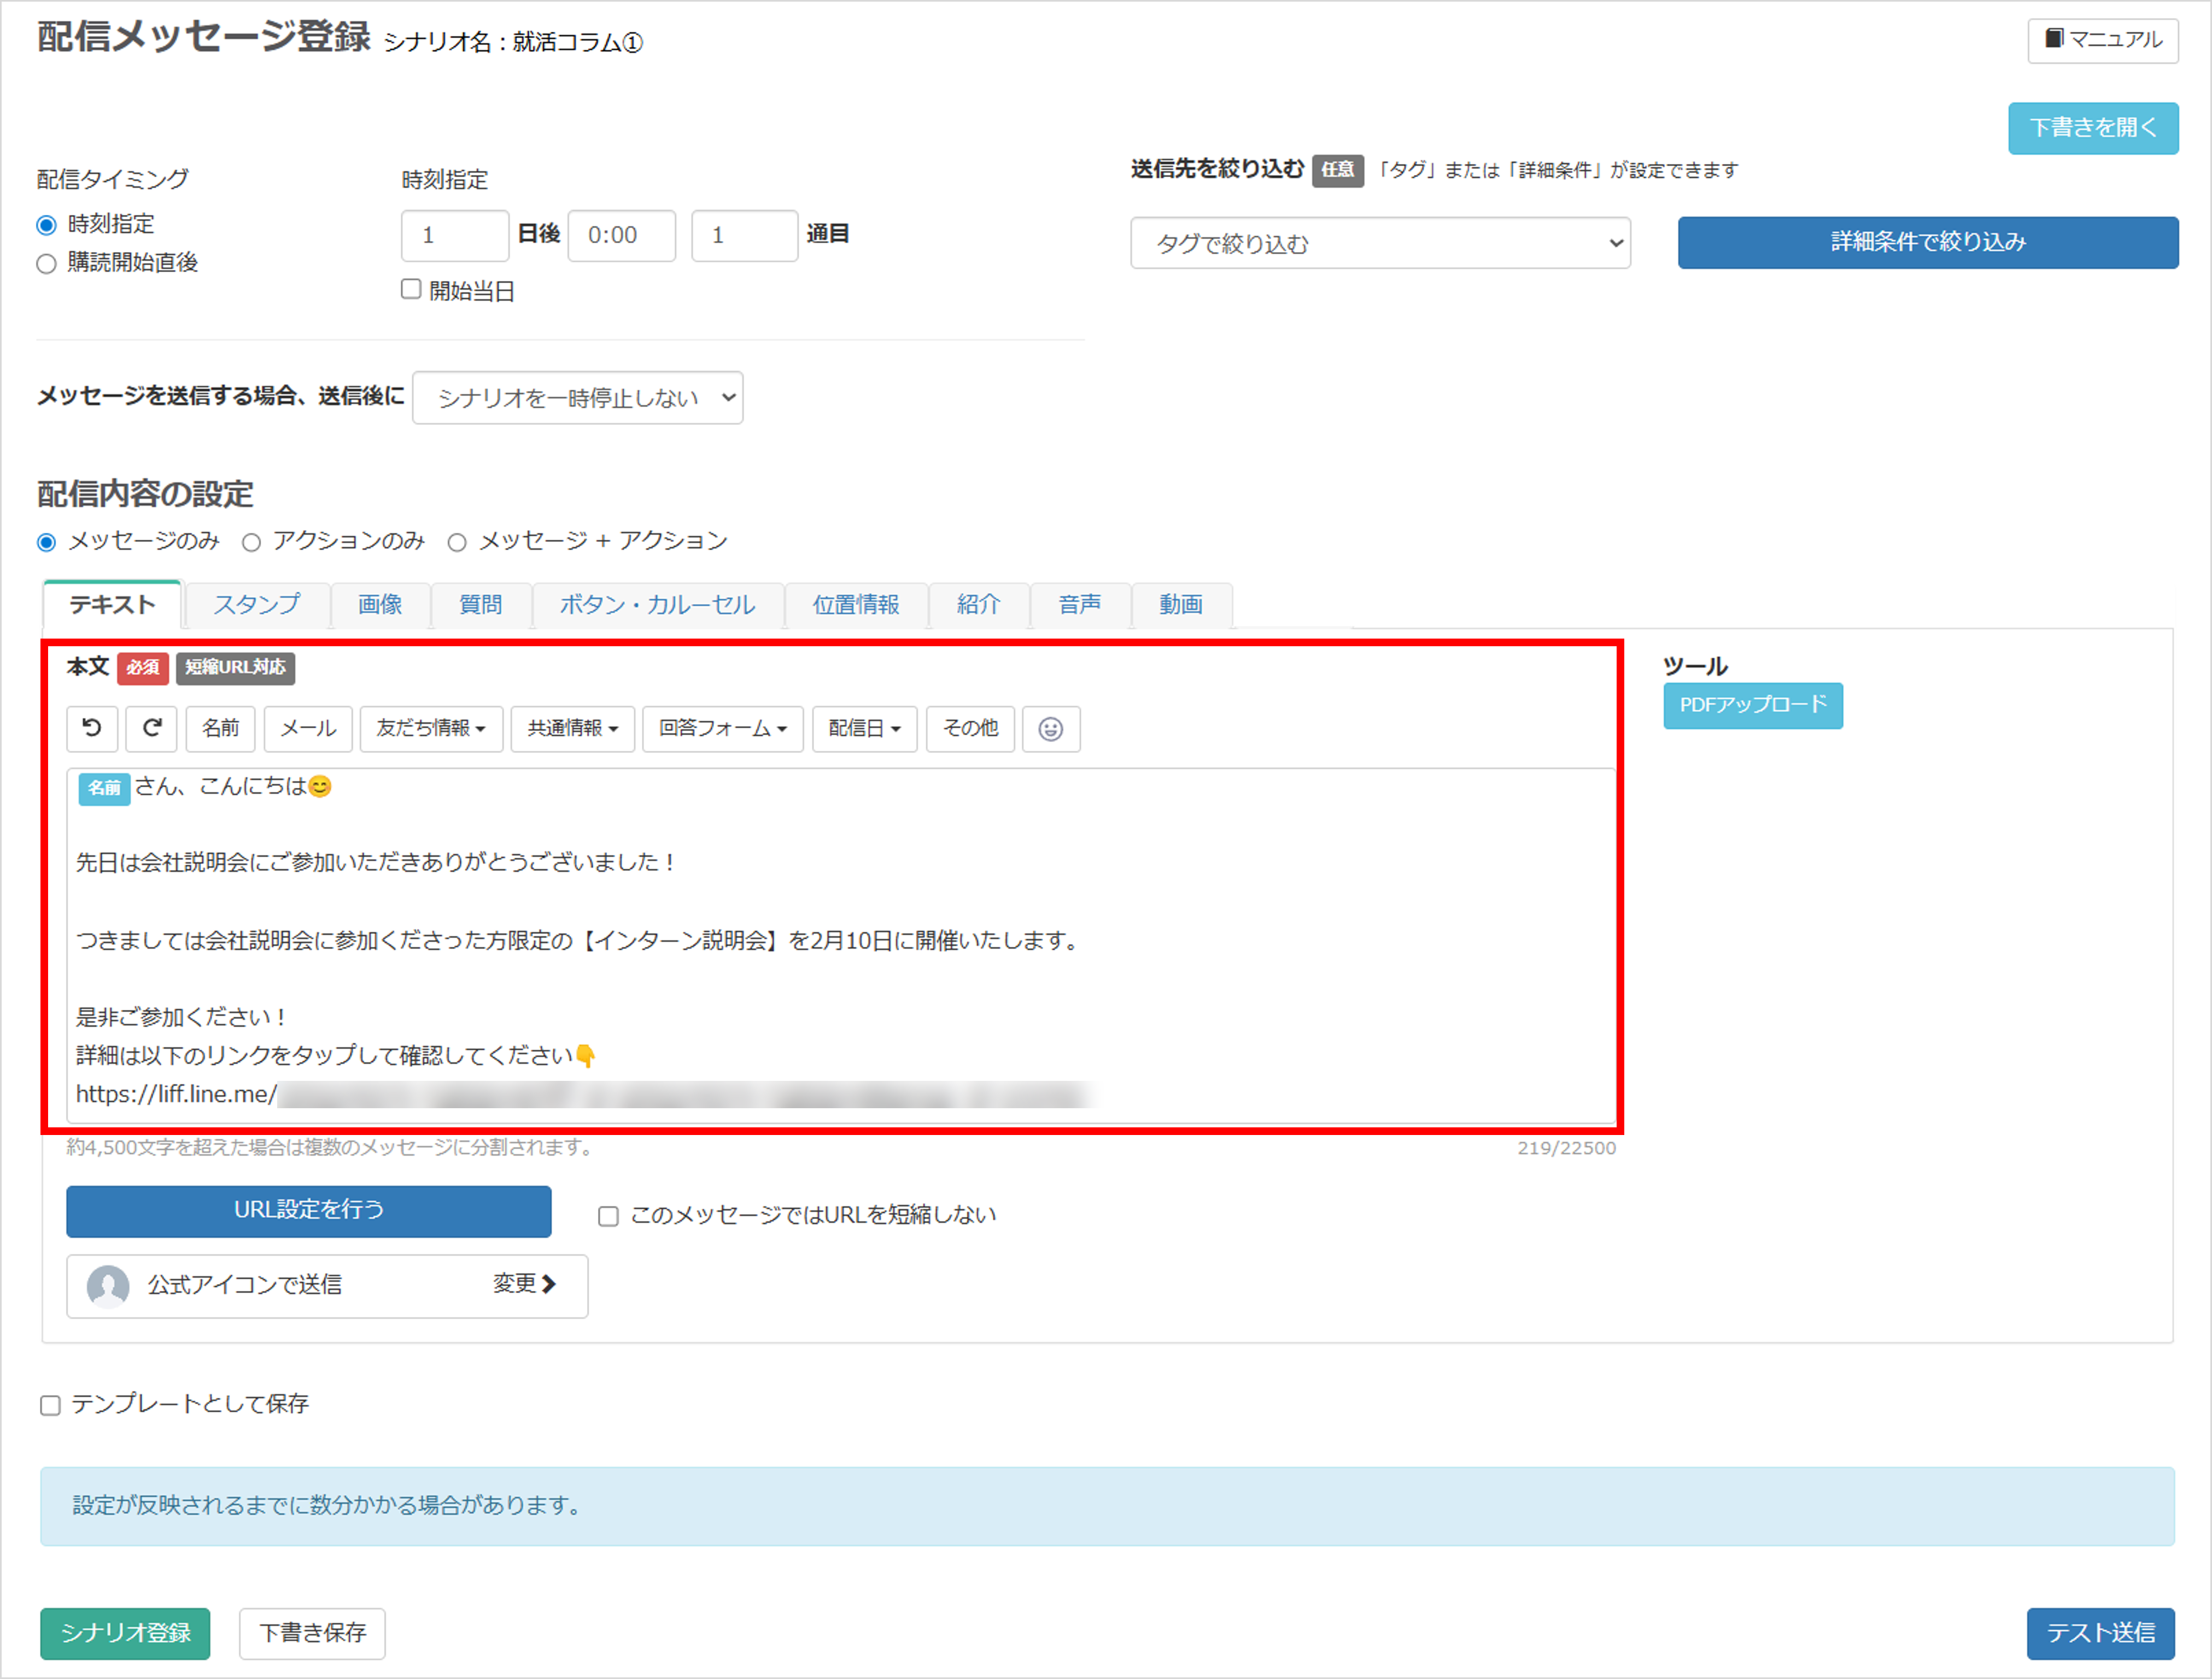Expand the タグで絞り込む dropdown
Screen dimensions: 2212x1679
(1380, 243)
